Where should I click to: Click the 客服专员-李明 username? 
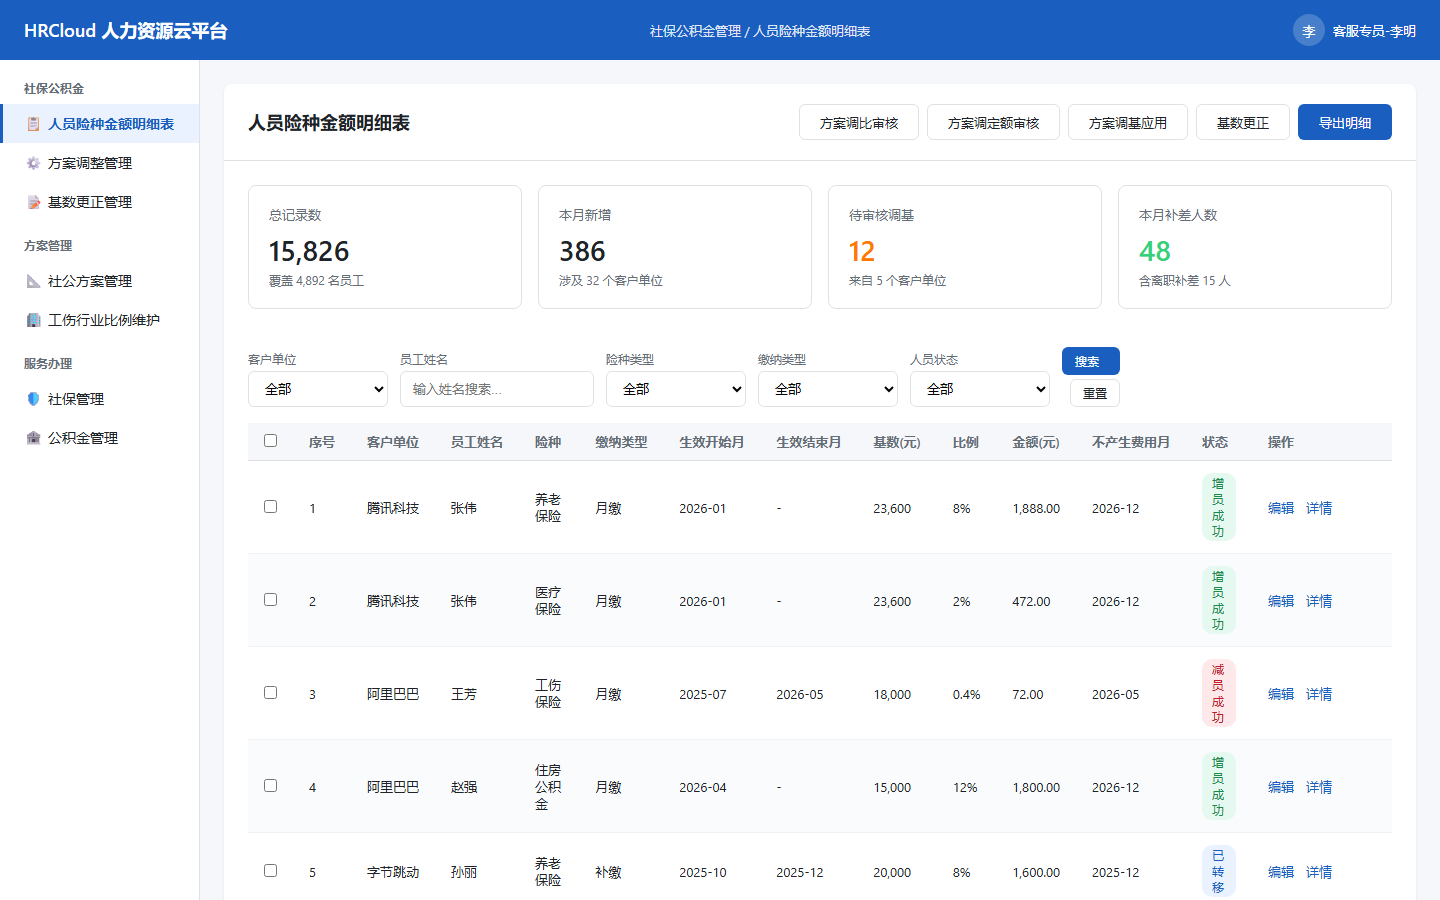[1374, 31]
